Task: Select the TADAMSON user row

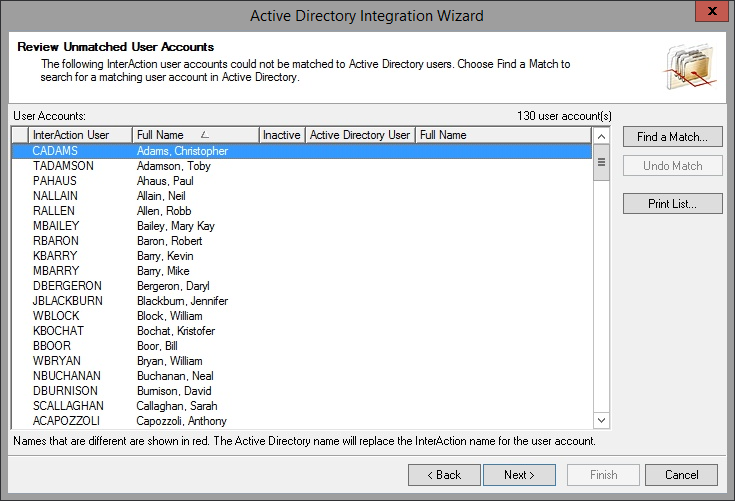Action: [x=302, y=166]
